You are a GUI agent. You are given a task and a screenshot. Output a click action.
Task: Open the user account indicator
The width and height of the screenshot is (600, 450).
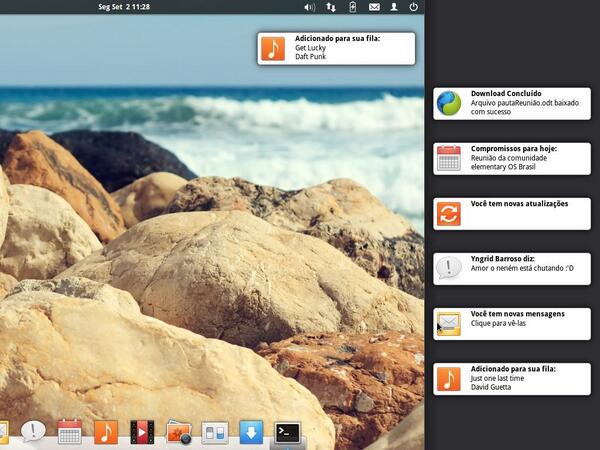pos(394,7)
